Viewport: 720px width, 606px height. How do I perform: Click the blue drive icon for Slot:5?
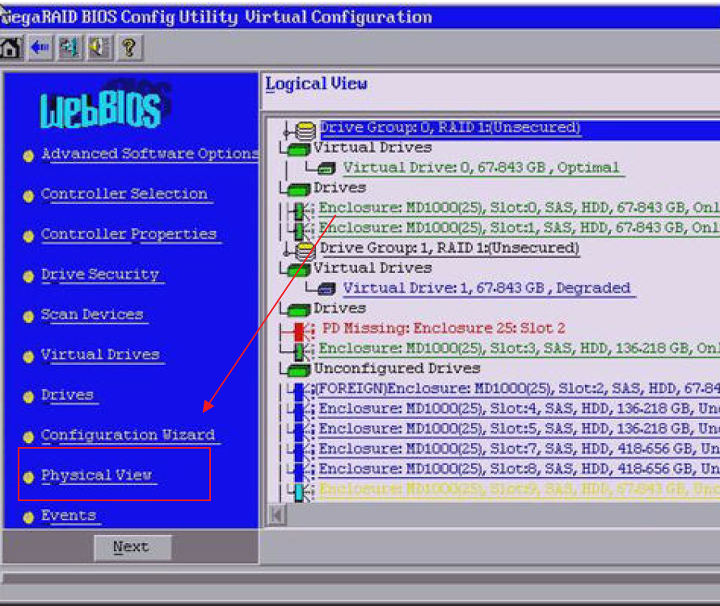(299, 431)
